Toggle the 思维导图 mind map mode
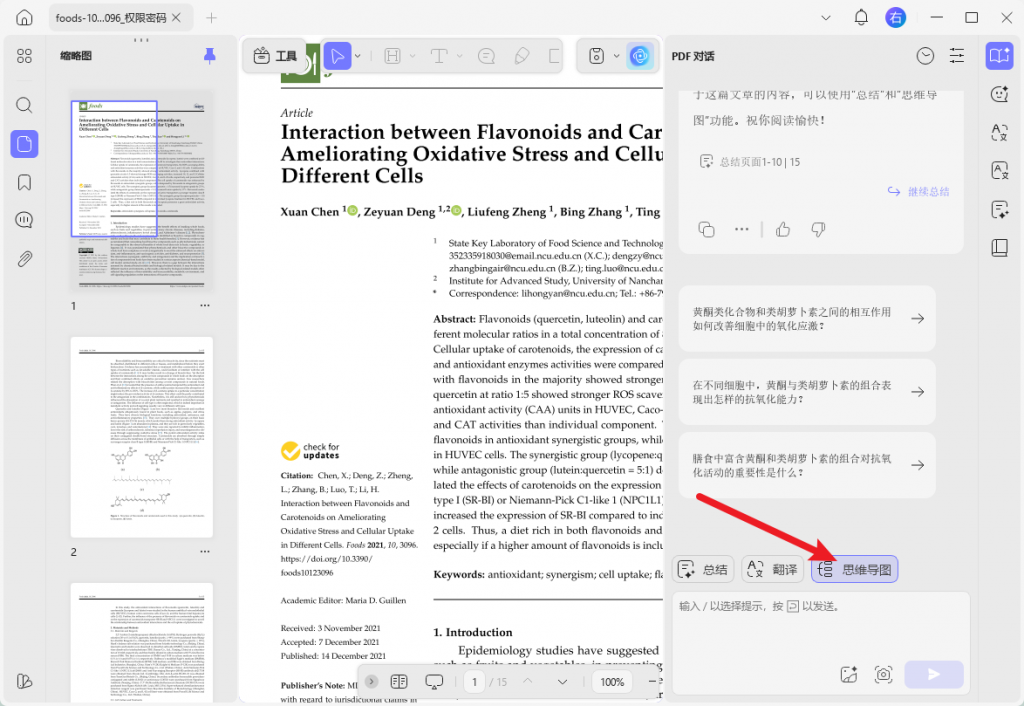Viewport: 1024px width, 706px height. pyautogui.click(x=855, y=569)
